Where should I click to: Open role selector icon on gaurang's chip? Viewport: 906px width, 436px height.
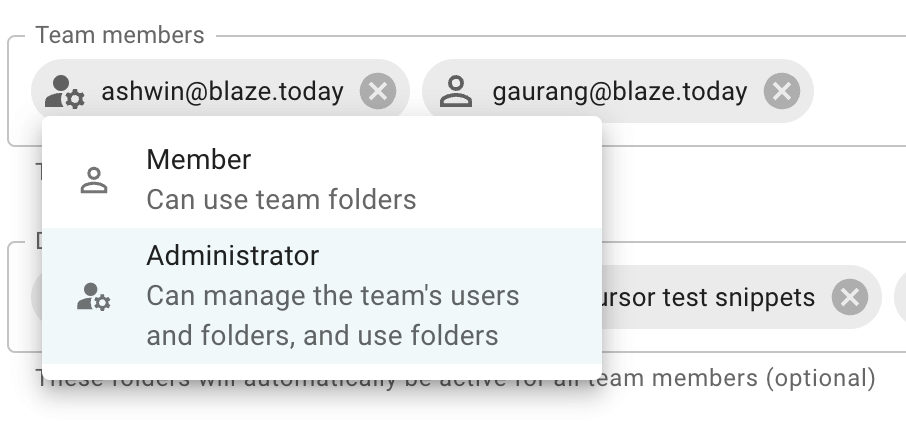(x=457, y=92)
